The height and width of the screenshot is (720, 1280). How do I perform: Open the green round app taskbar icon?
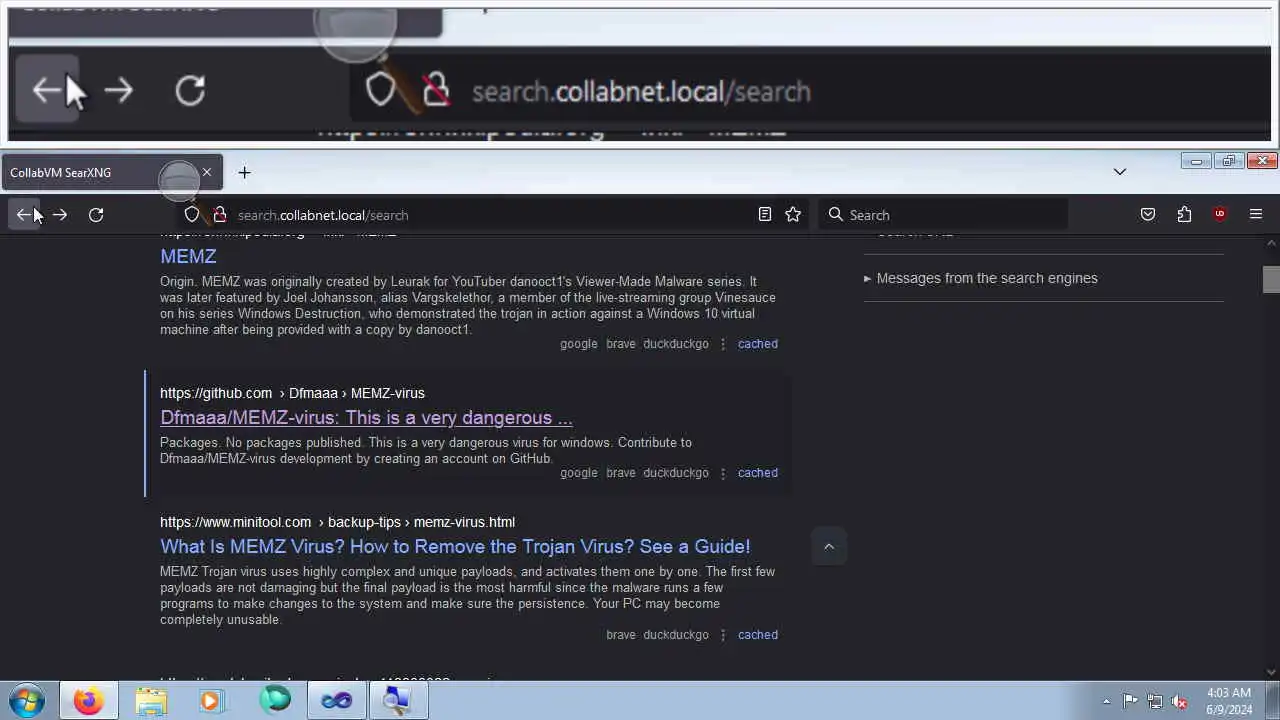(x=275, y=701)
